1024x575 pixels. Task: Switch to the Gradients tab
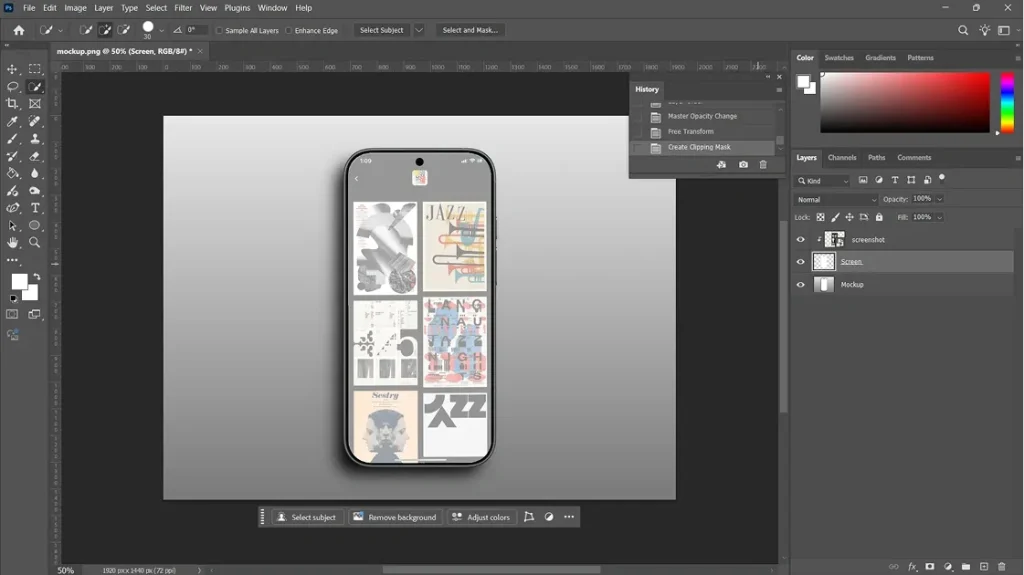[880, 58]
